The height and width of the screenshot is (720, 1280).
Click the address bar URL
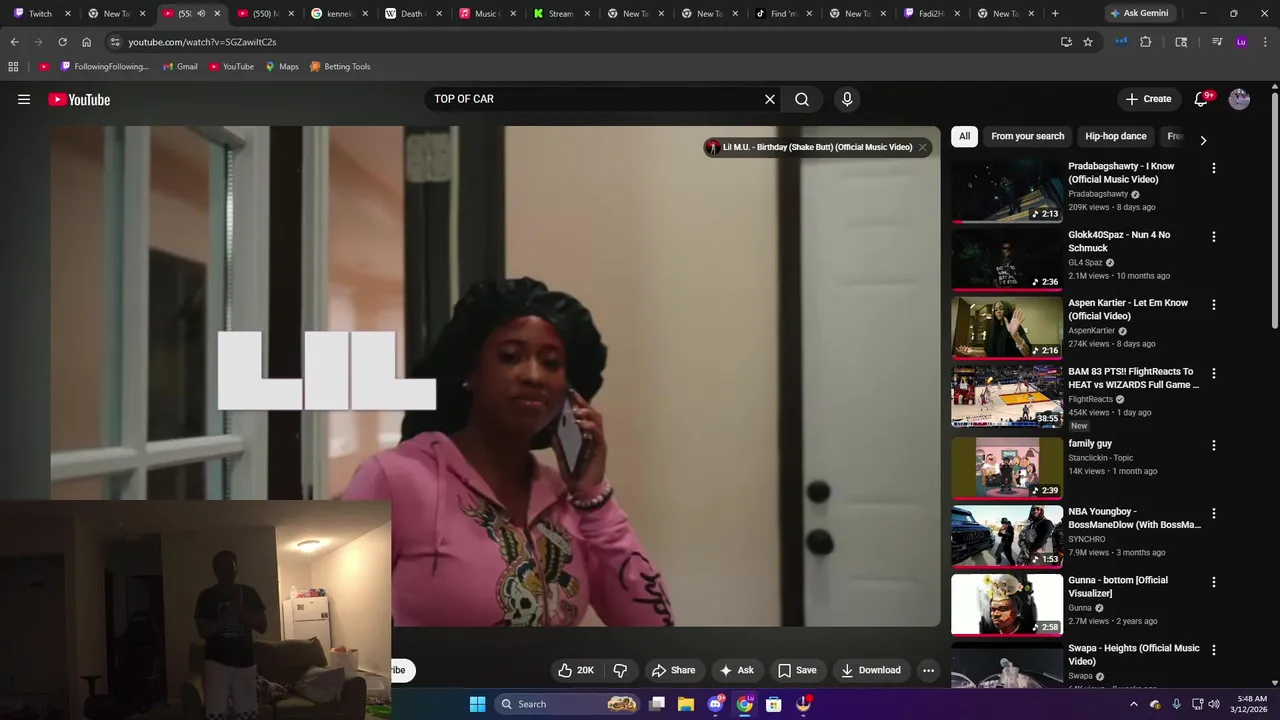202,42
